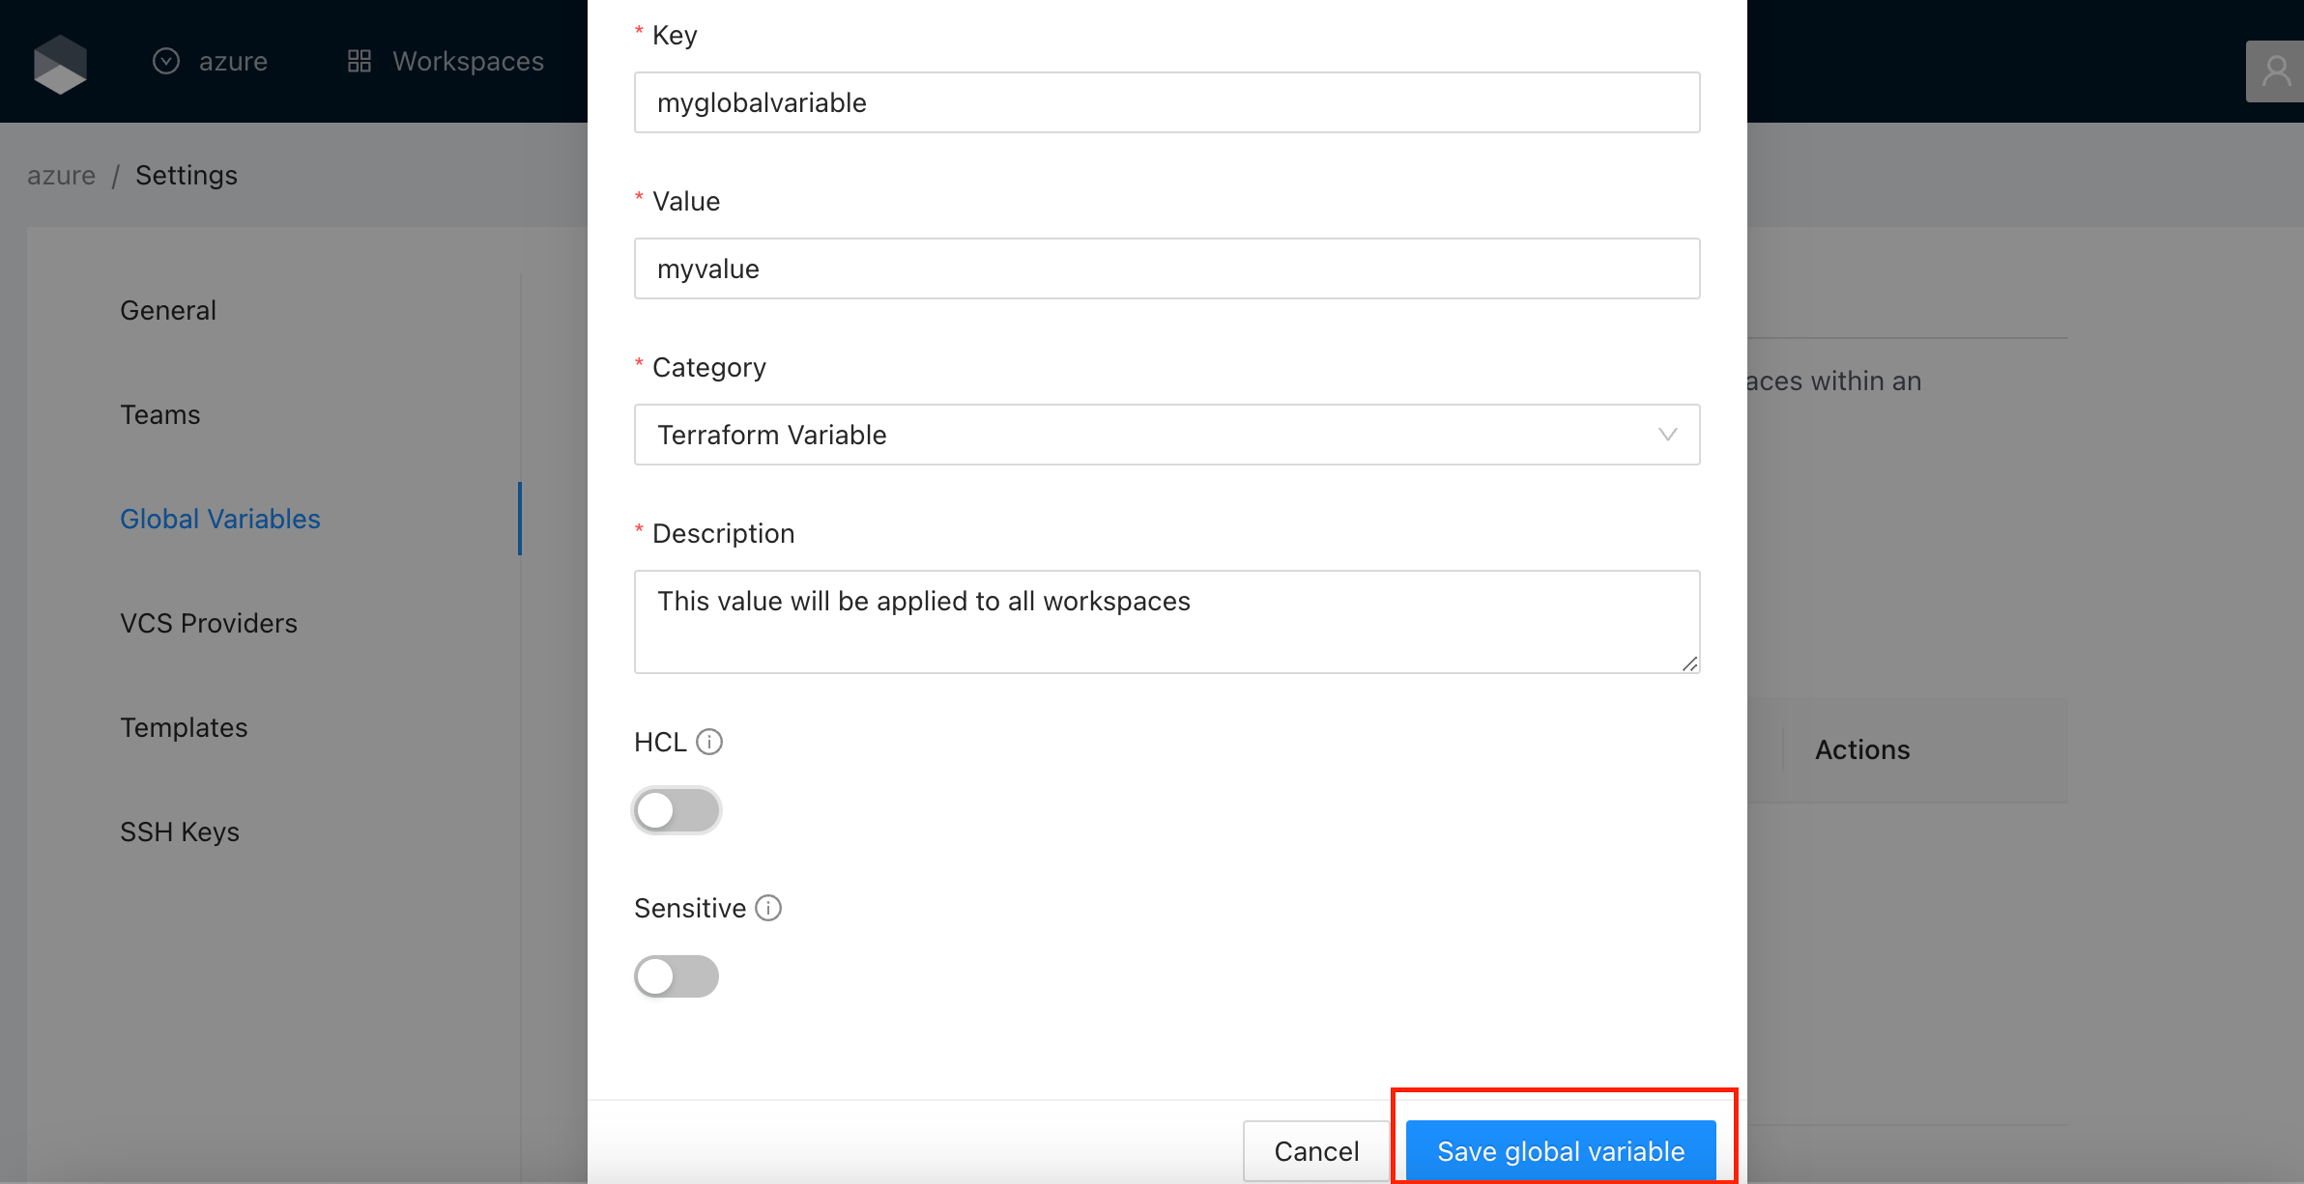Image resolution: width=2304 pixels, height=1184 pixels.
Task: Click the Key input field
Action: click(x=1166, y=102)
